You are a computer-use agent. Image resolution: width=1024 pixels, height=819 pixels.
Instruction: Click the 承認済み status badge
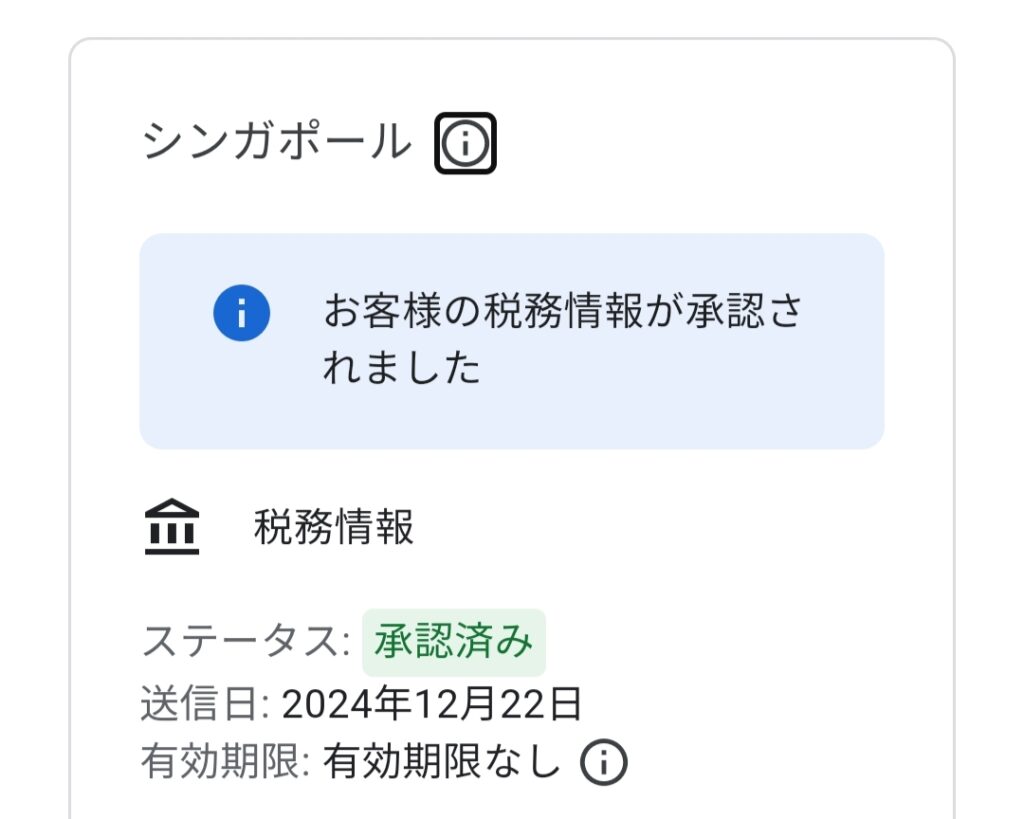pos(454,642)
